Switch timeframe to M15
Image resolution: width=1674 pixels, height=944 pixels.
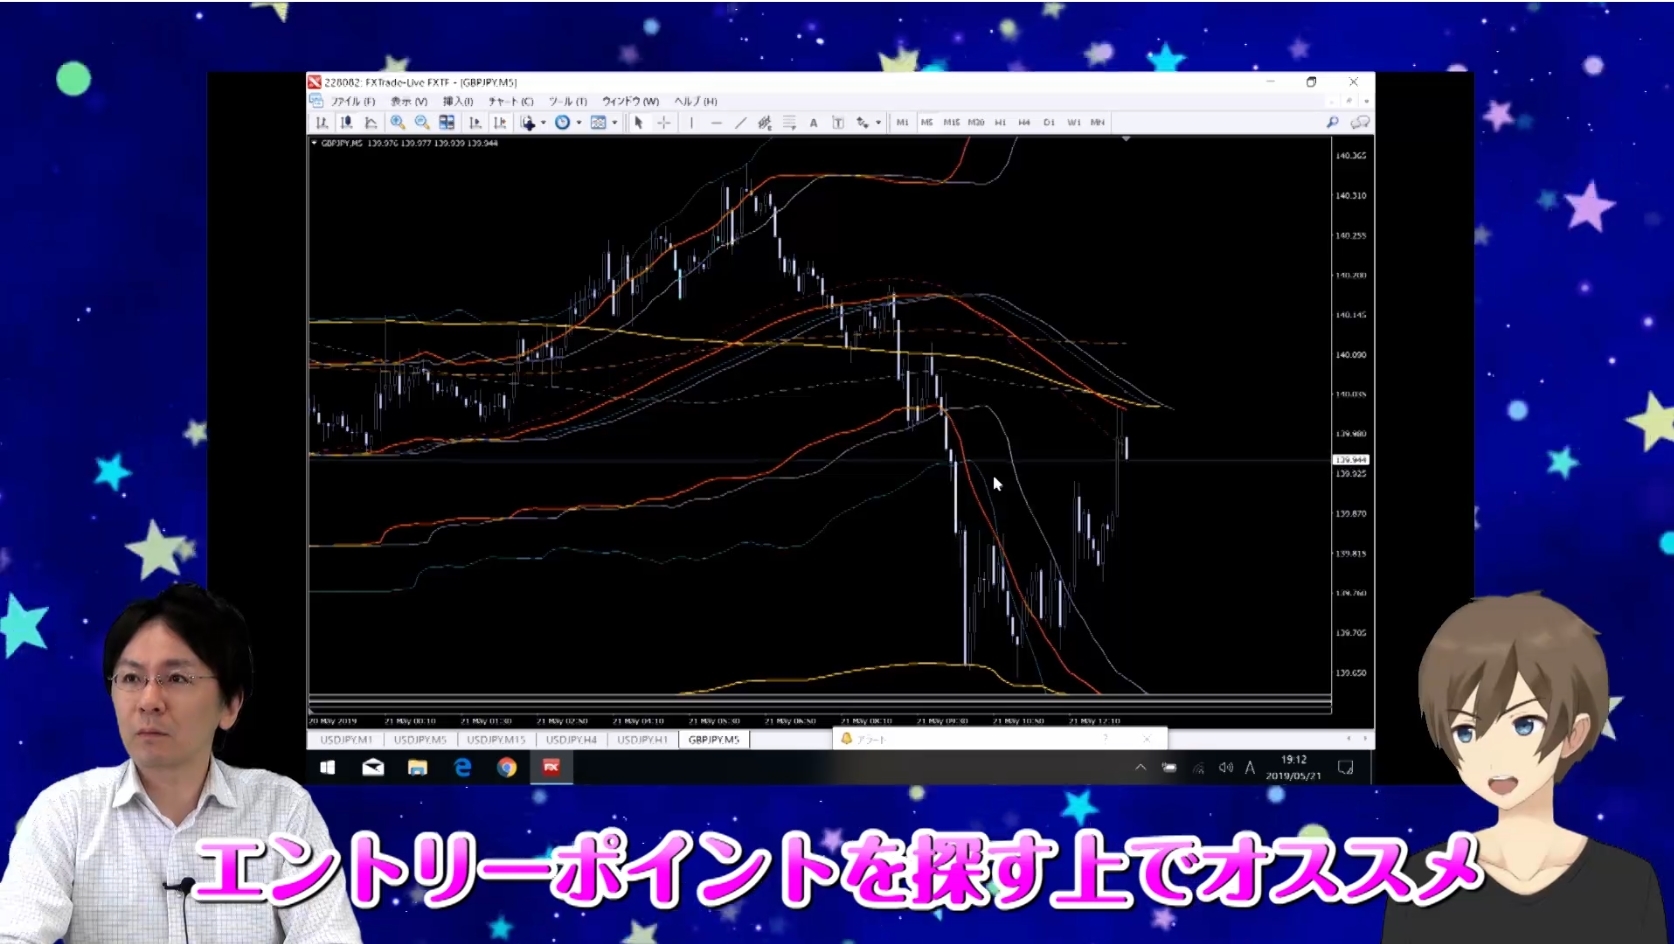point(951,122)
